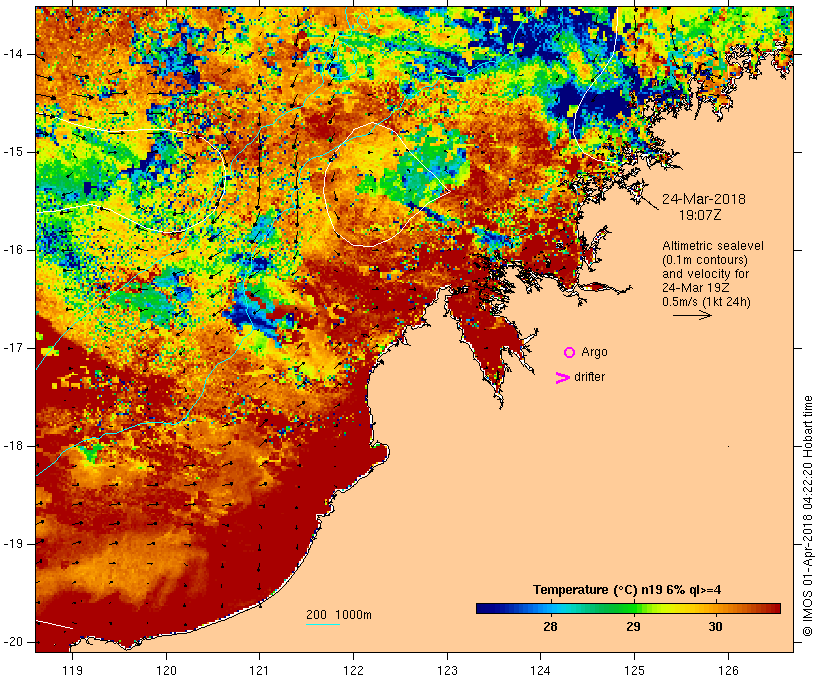Click the 'Argo' legend label
The width and height of the screenshot is (820, 680).
tap(594, 352)
